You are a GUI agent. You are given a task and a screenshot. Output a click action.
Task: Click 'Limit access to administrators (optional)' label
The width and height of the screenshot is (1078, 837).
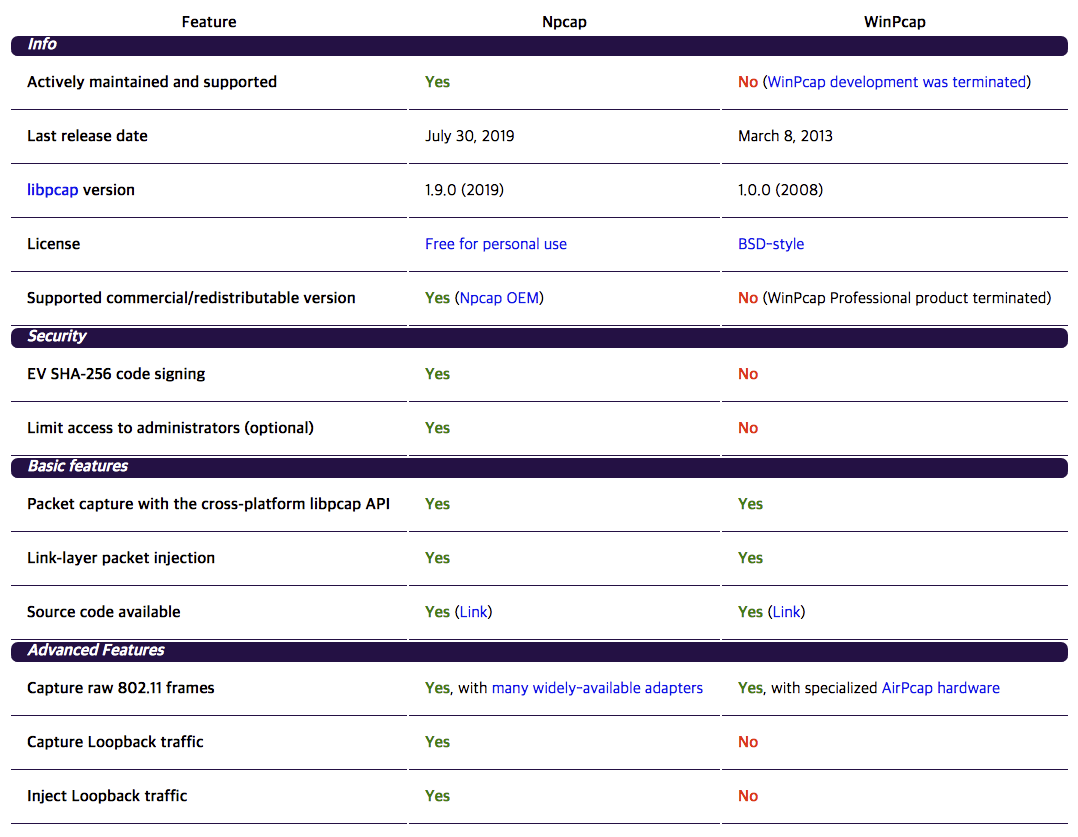click(x=170, y=428)
